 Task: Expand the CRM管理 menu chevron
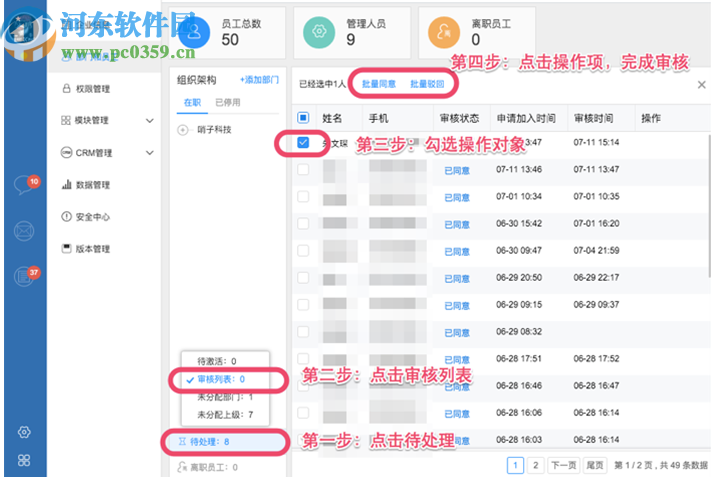coord(150,153)
